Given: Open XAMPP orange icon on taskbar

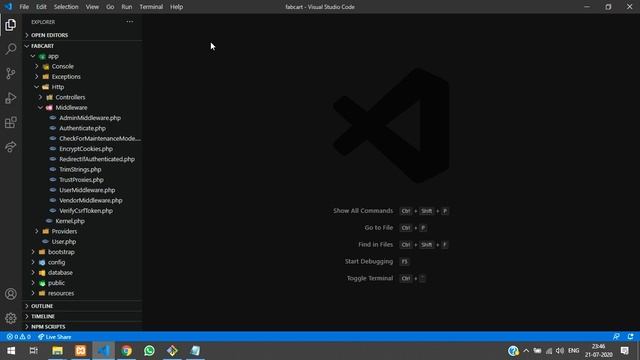Looking at the screenshot, I should click(x=80, y=351).
